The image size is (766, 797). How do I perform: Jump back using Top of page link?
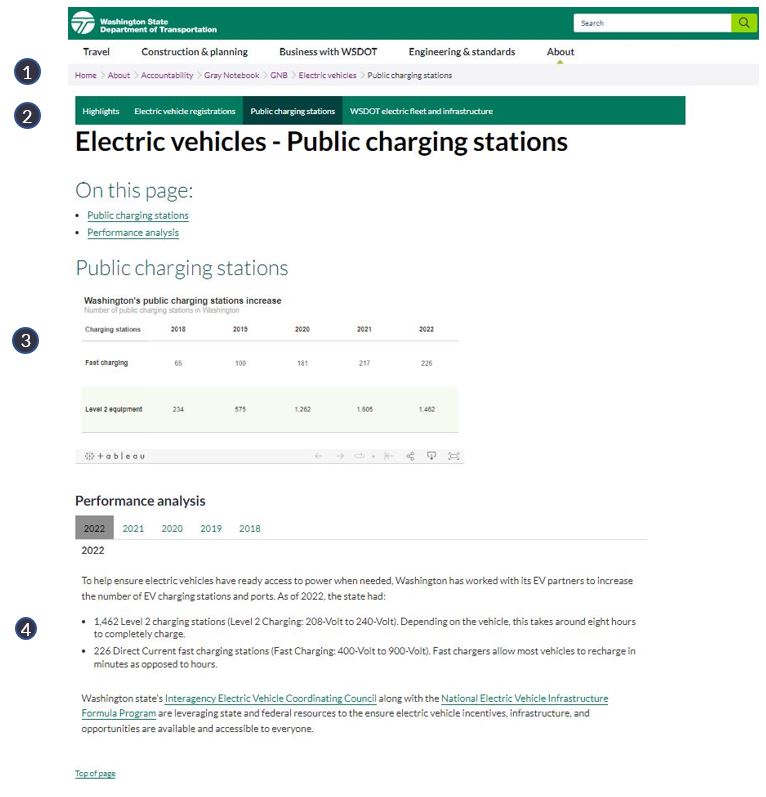tap(95, 774)
